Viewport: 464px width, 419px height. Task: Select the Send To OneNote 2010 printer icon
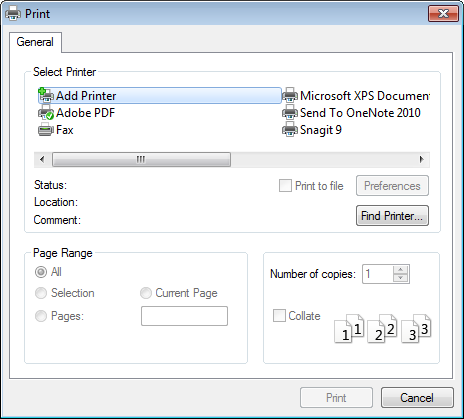pyautogui.click(x=290, y=113)
